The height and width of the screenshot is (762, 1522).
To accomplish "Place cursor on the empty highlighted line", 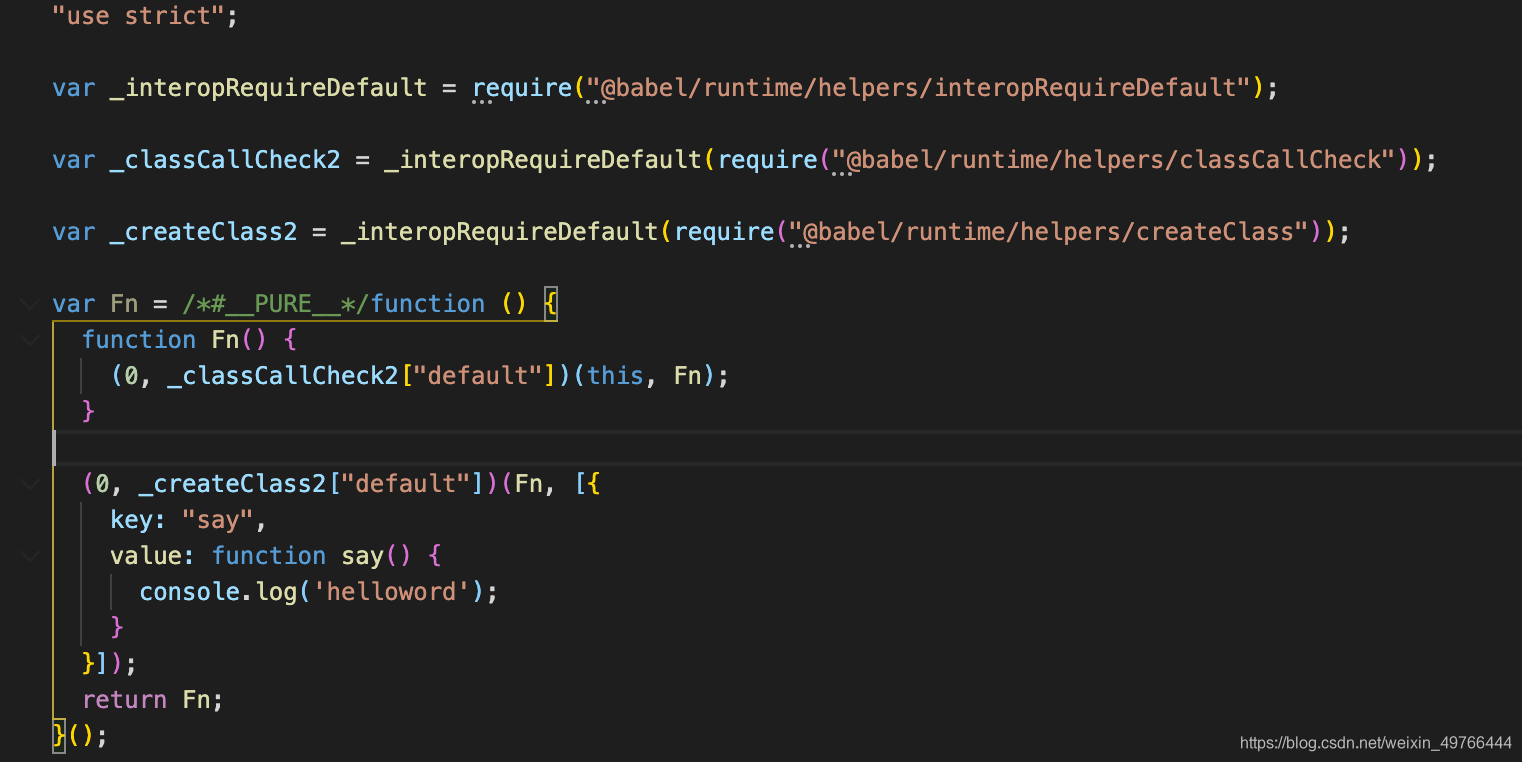I will tap(786, 448).
